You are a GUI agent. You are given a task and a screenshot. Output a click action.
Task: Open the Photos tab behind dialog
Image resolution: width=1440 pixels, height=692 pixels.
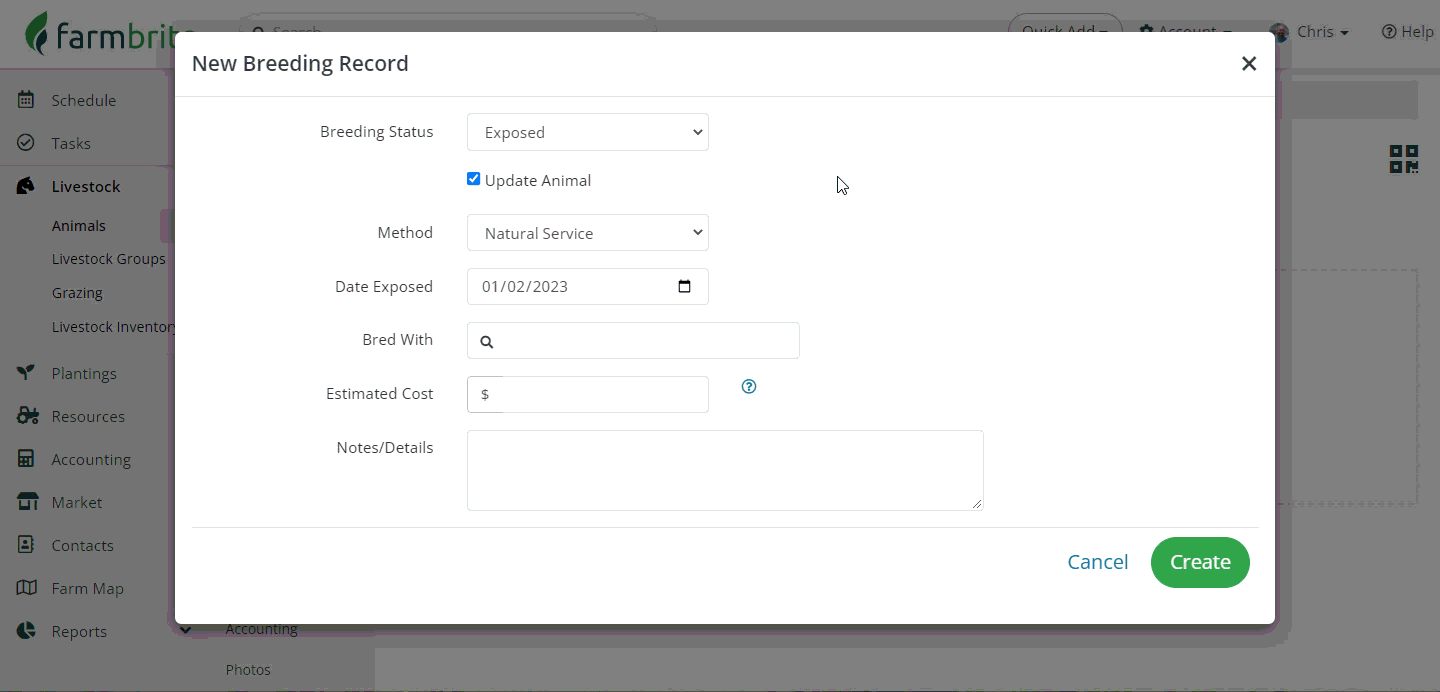click(x=248, y=670)
